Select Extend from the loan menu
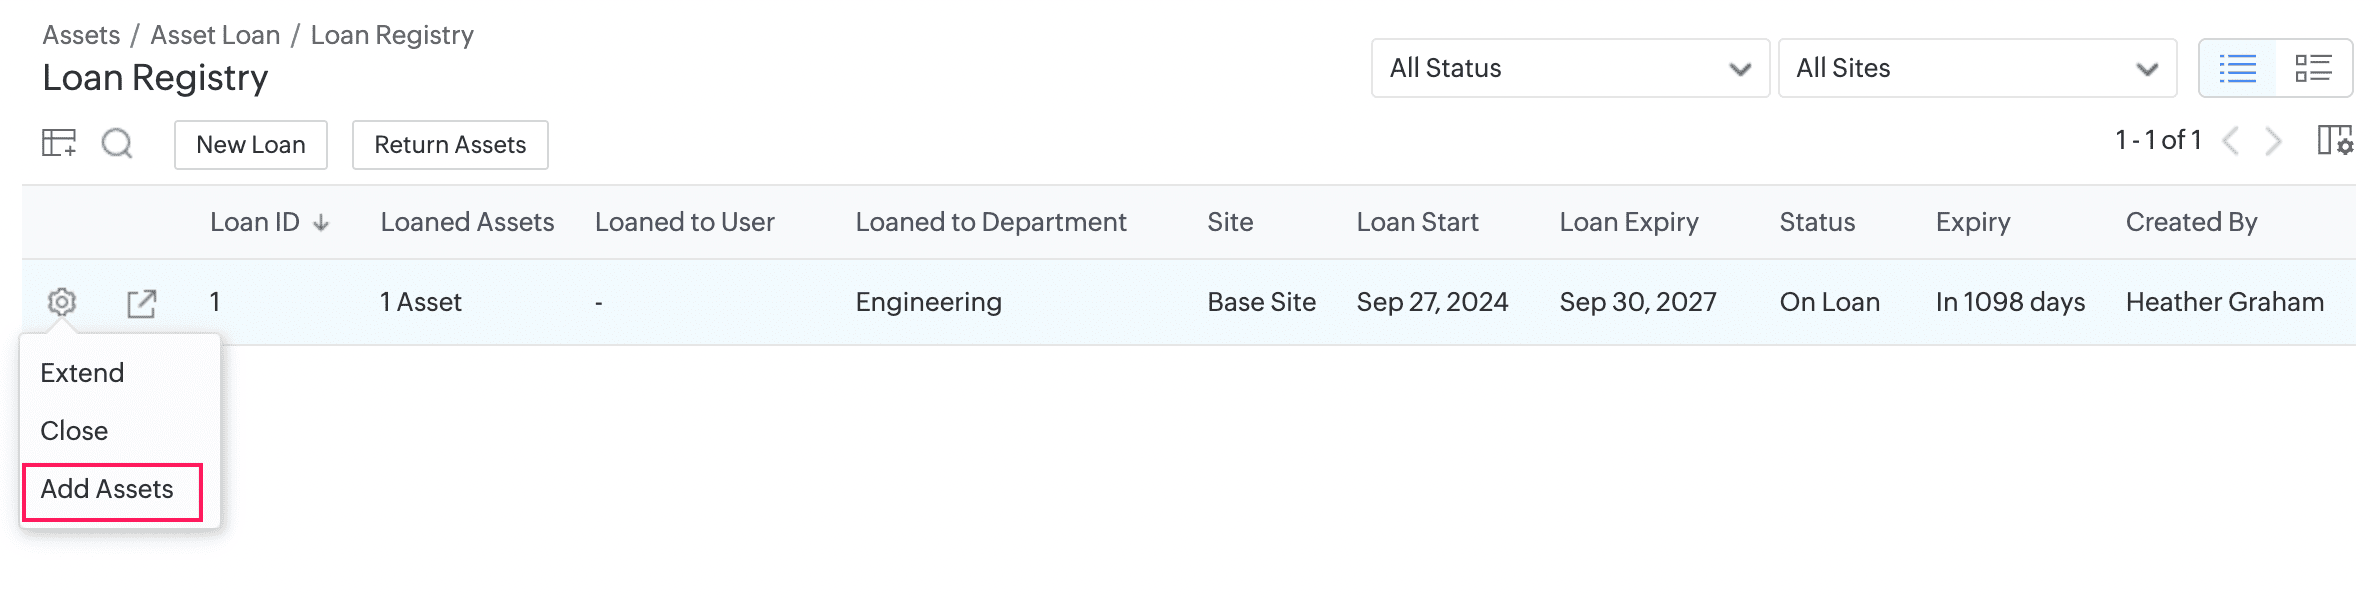The width and height of the screenshot is (2380, 598). 82,373
